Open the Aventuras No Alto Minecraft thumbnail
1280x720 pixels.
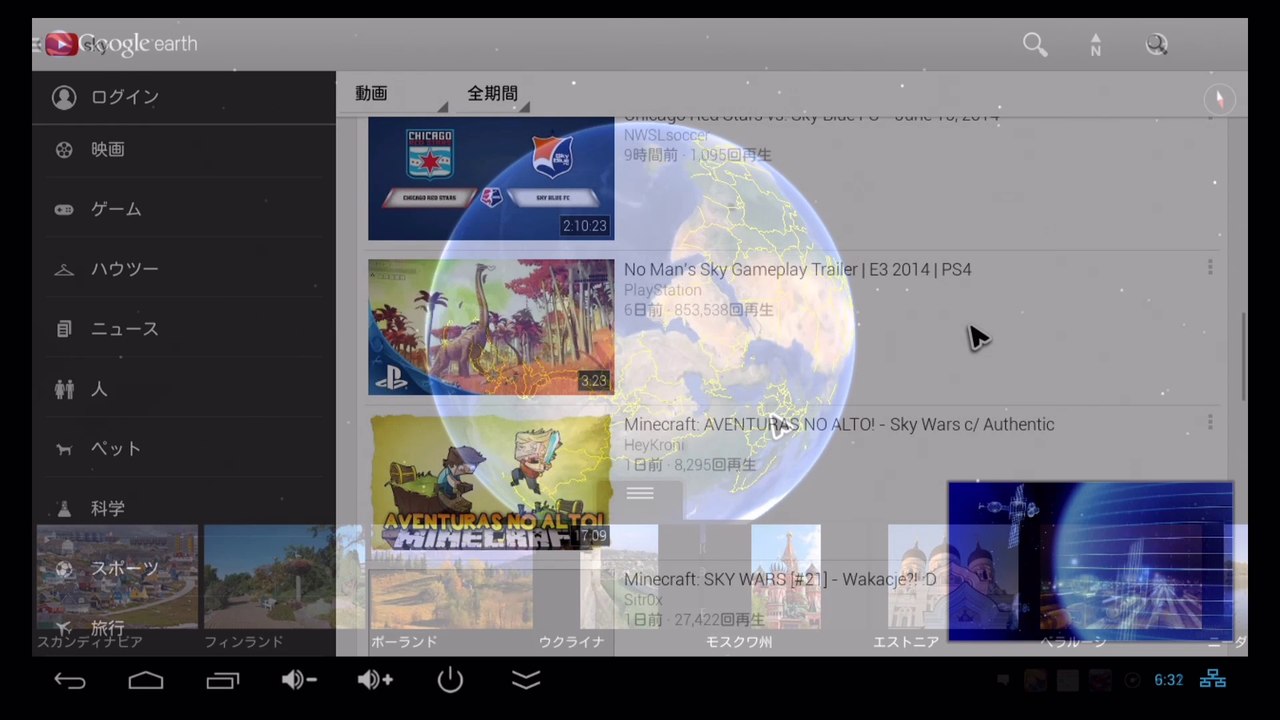(x=491, y=482)
